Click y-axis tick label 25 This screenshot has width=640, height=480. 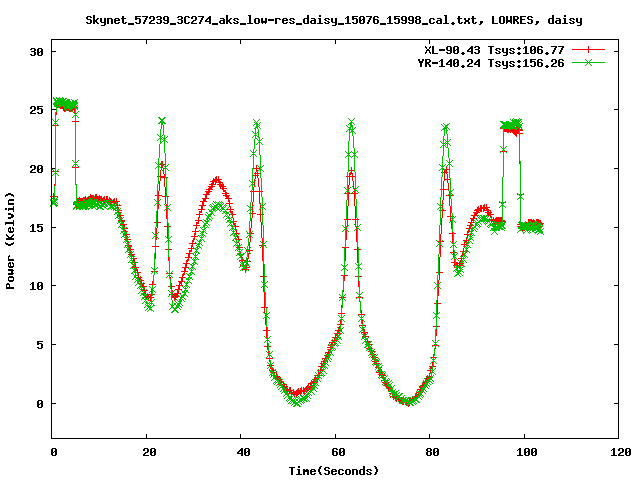pyautogui.click(x=36, y=110)
